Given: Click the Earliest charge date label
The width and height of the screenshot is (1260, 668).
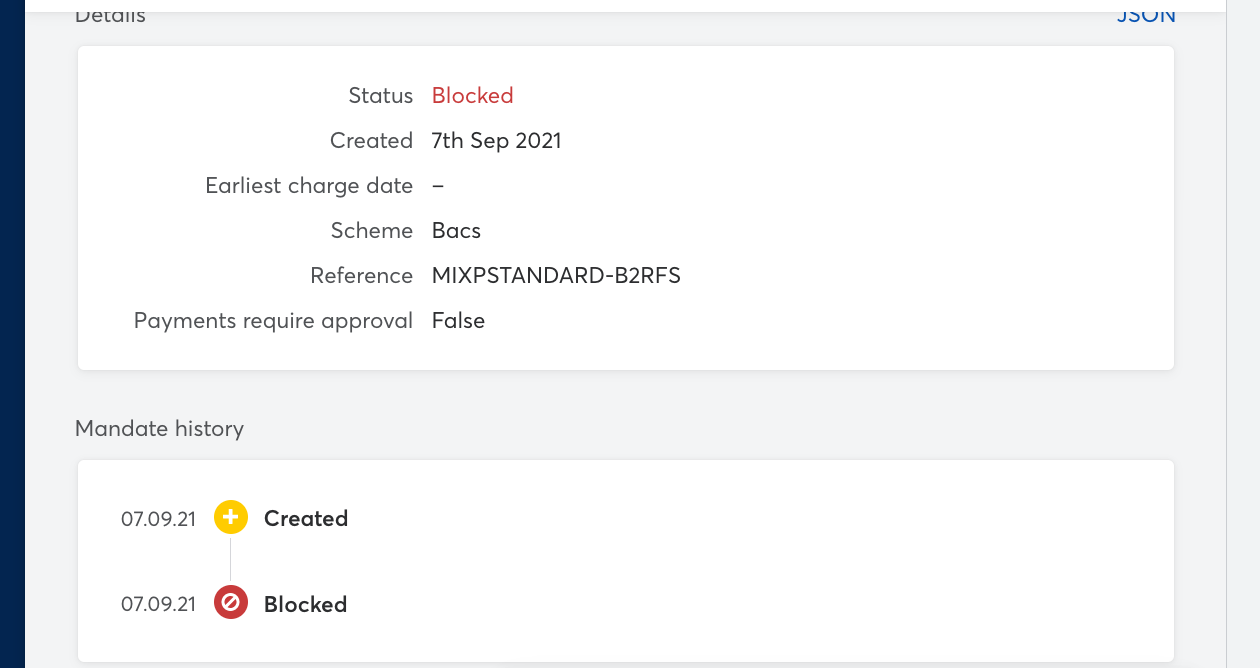Looking at the screenshot, I should click(x=309, y=186).
